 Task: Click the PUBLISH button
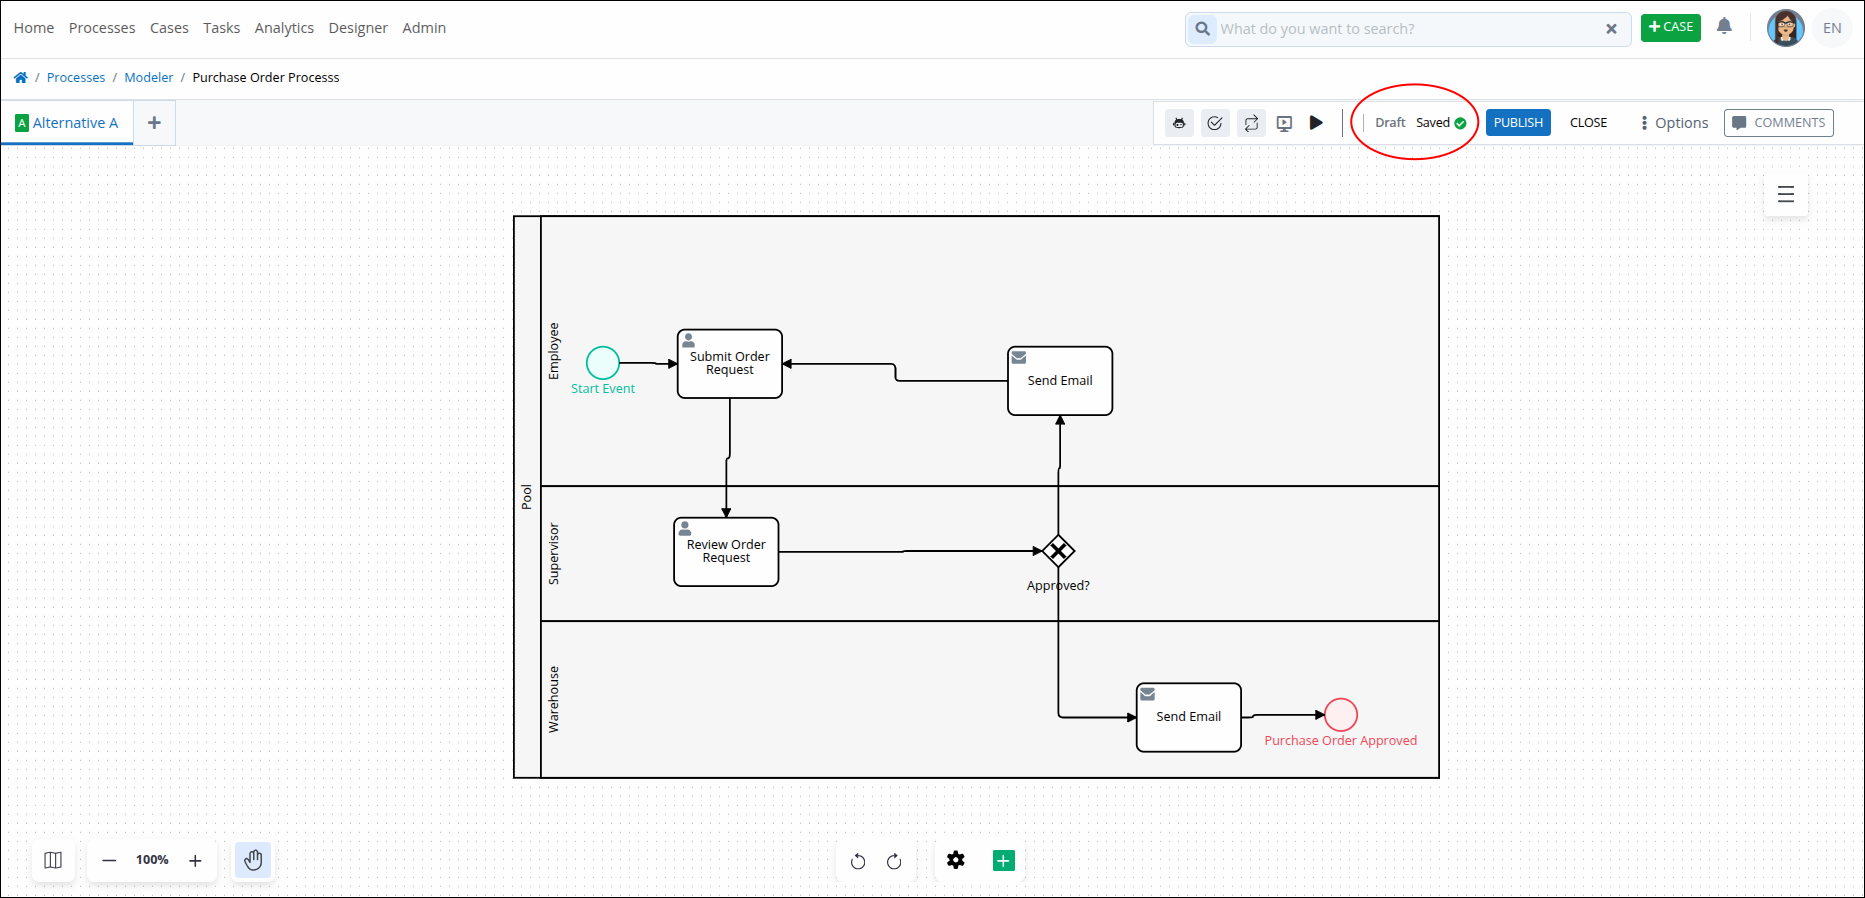tap(1518, 123)
